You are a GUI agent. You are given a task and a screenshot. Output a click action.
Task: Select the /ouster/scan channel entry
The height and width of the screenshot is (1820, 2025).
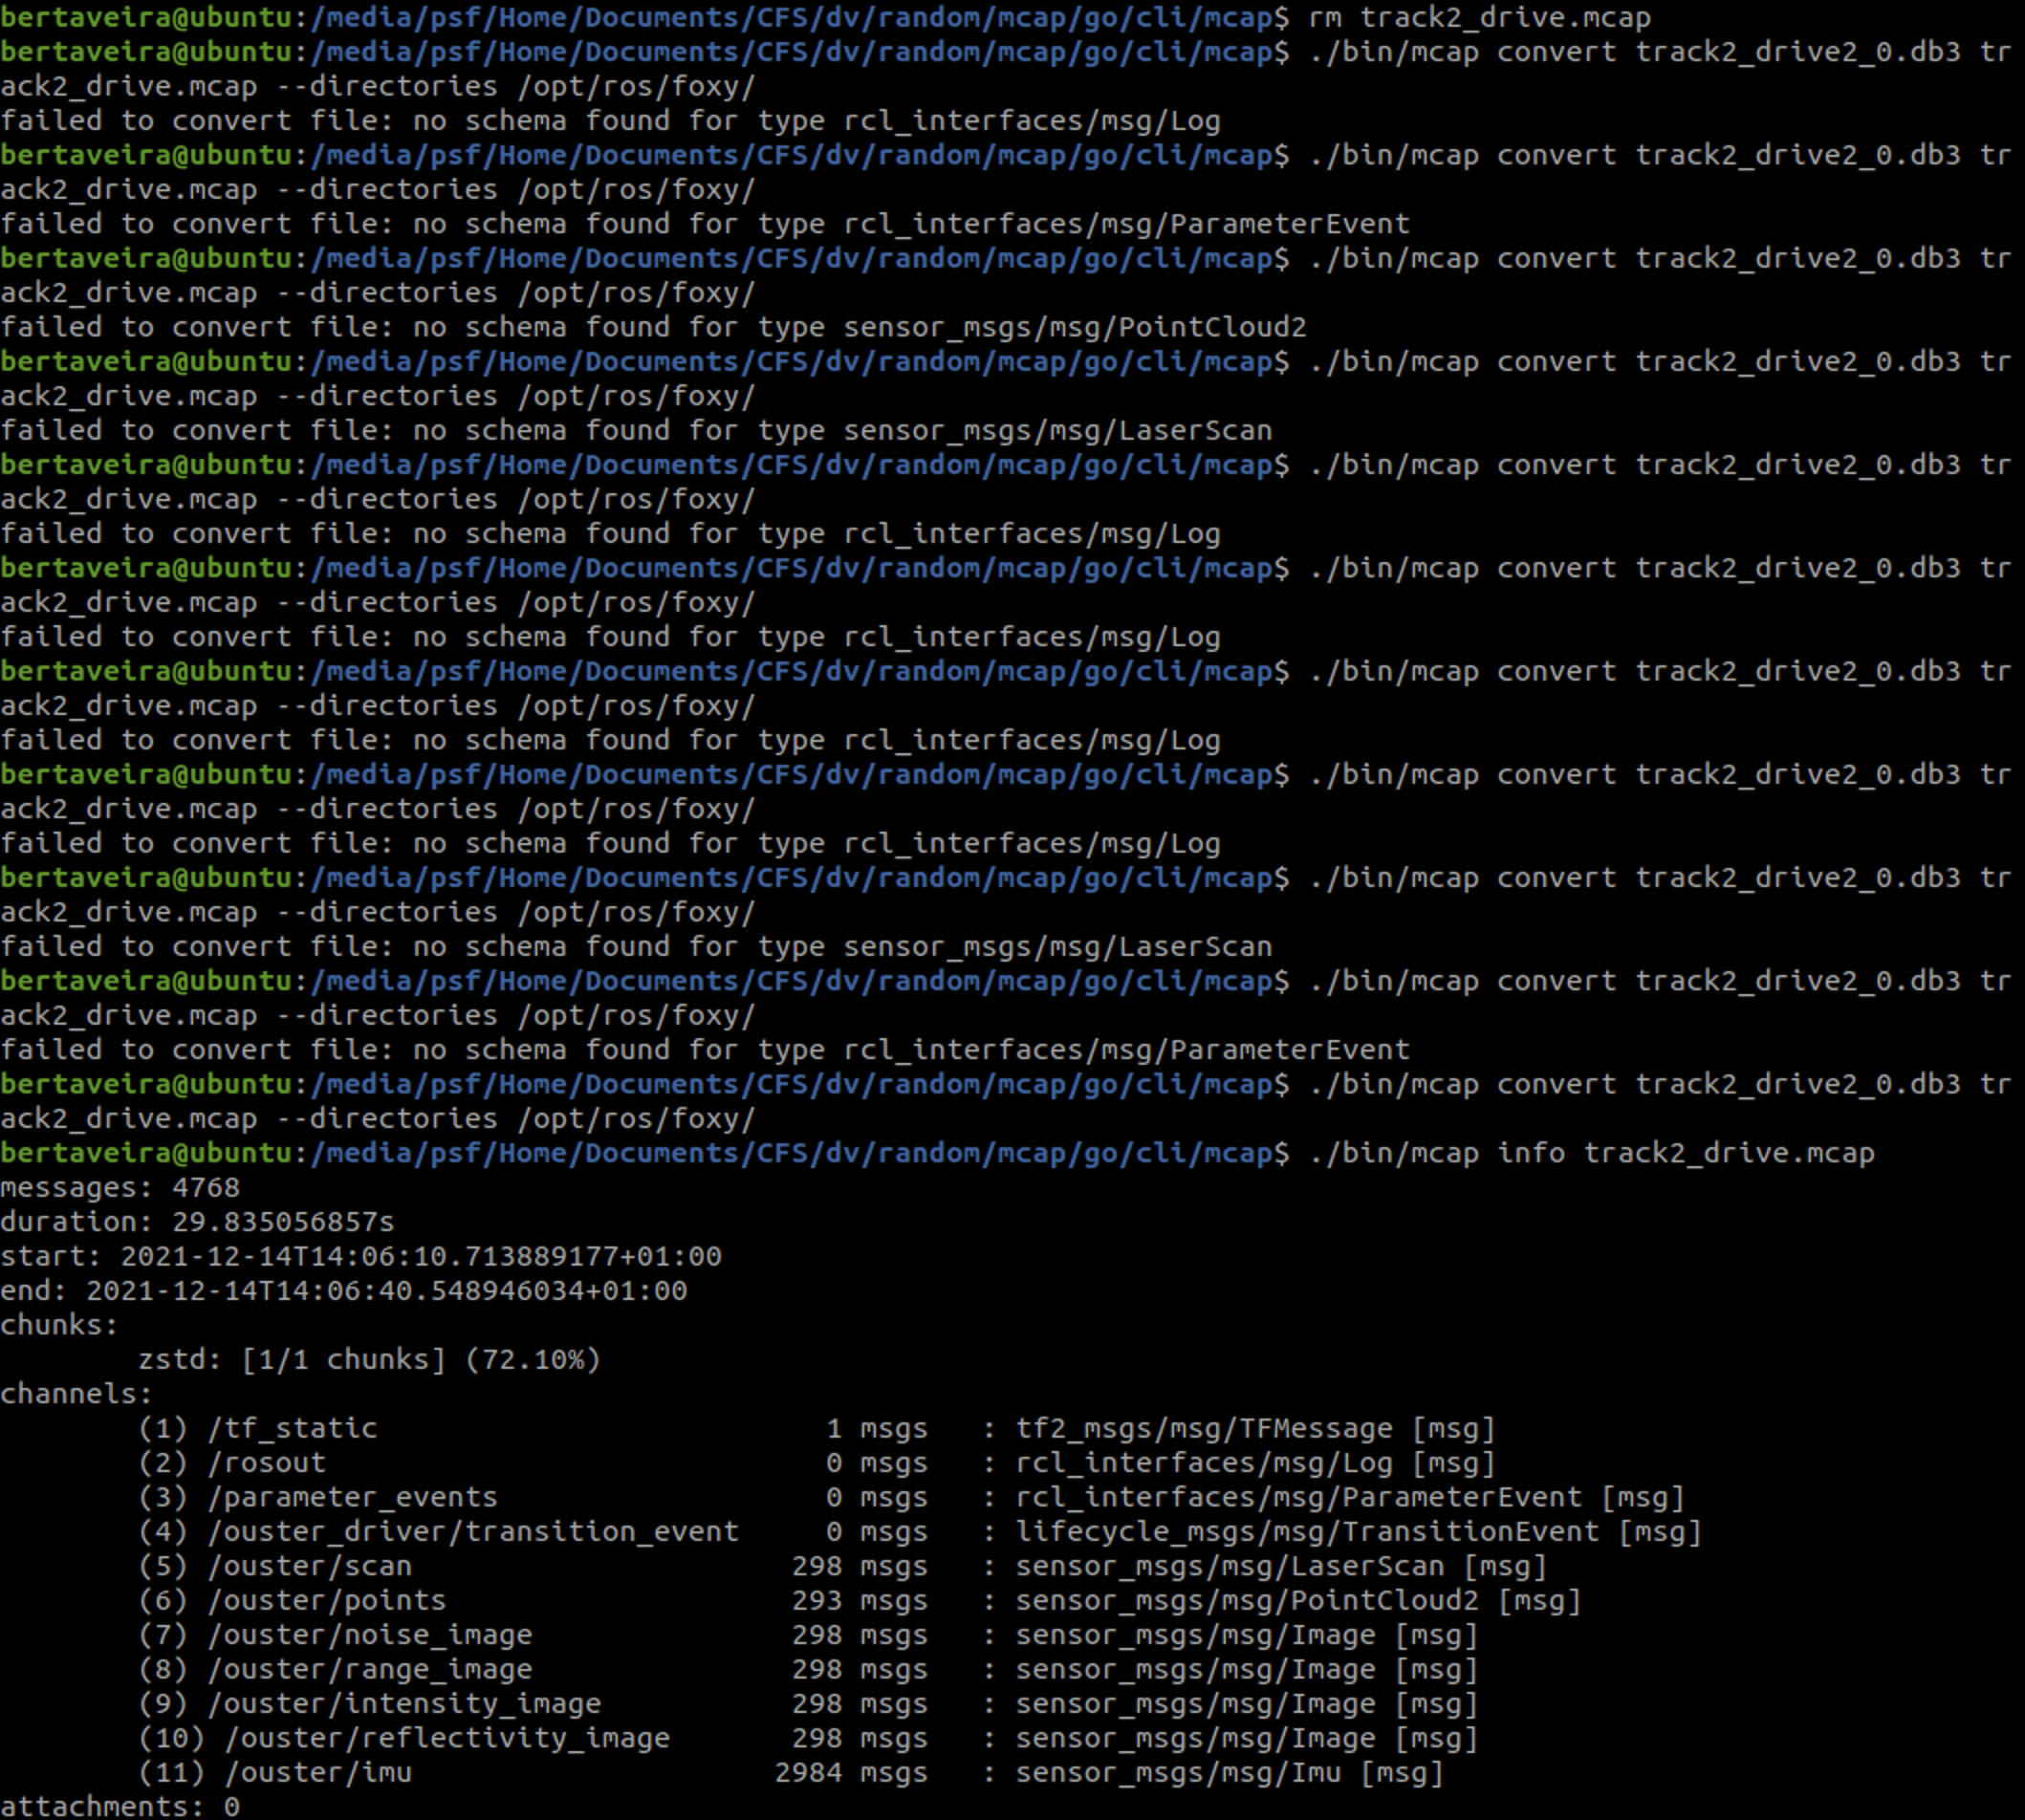pyautogui.click(x=310, y=1566)
